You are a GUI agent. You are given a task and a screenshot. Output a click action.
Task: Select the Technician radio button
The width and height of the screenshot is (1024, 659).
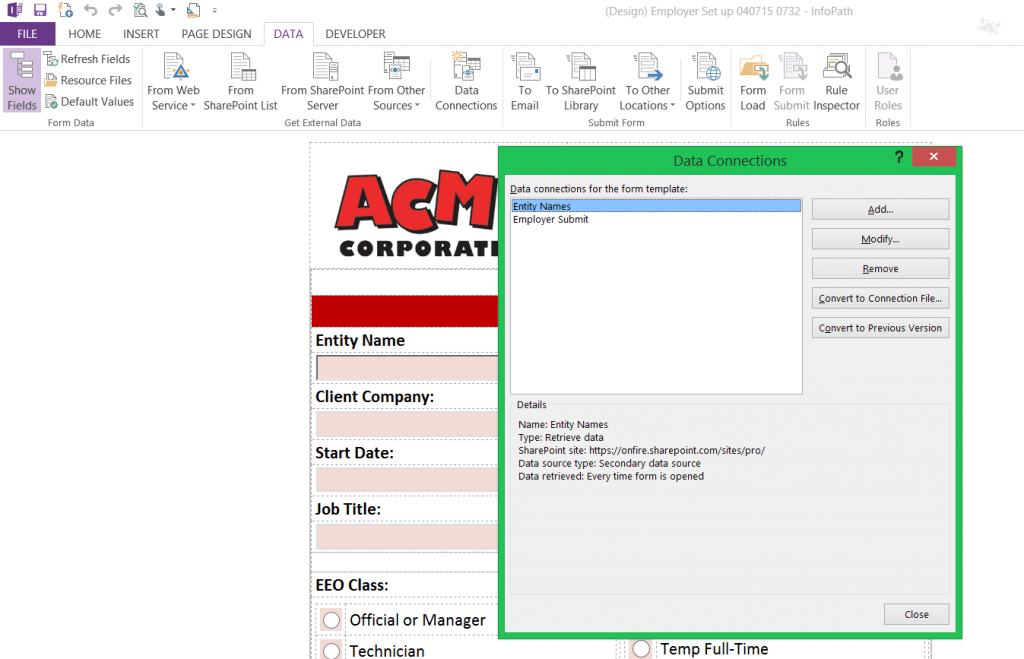331,651
